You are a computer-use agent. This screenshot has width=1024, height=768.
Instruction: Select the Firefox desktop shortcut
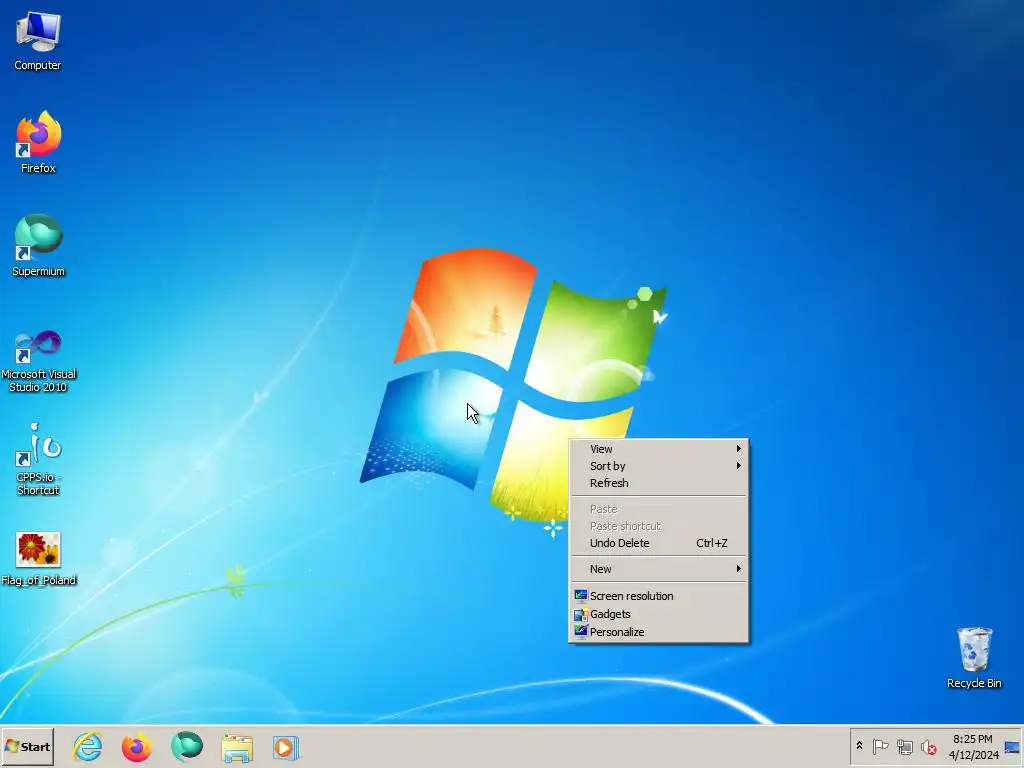pos(38,142)
